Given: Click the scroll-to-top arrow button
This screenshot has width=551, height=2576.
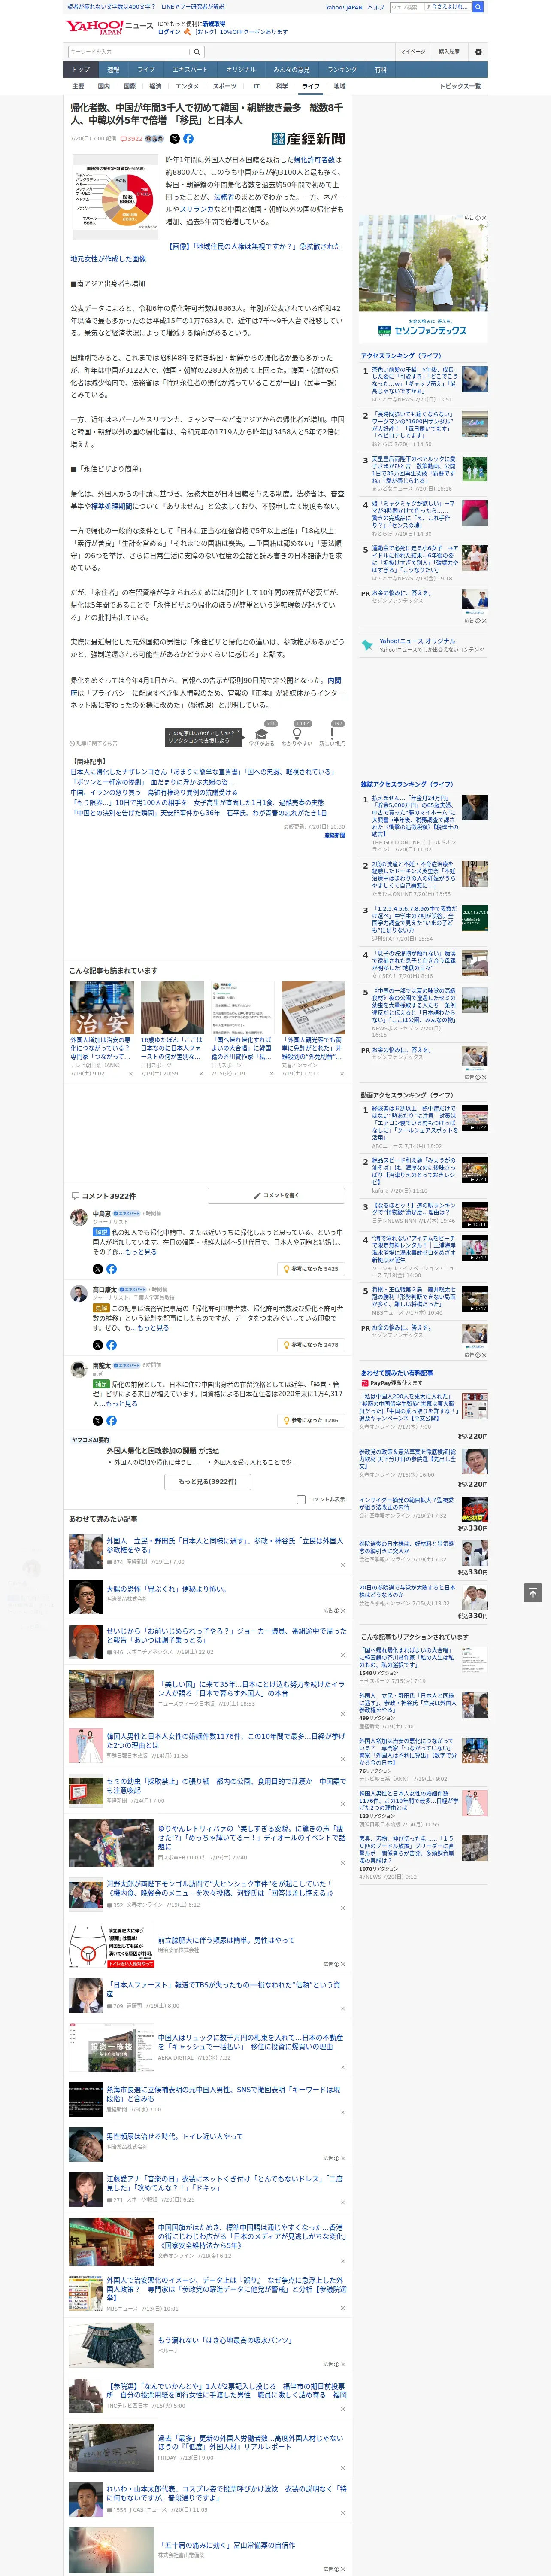Looking at the screenshot, I should pos(533,1593).
